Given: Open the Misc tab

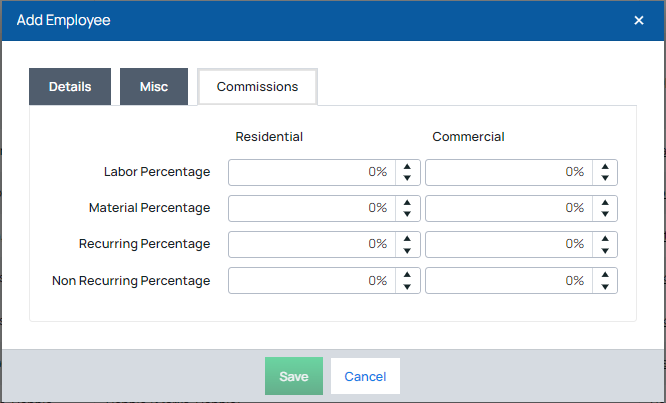Looking at the screenshot, I should (154, 87).
